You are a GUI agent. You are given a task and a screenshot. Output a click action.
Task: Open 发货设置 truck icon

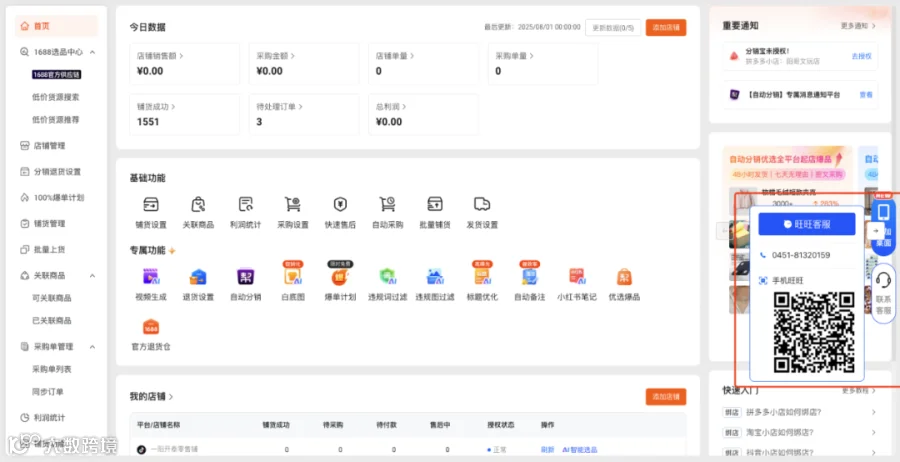(482, 204)
